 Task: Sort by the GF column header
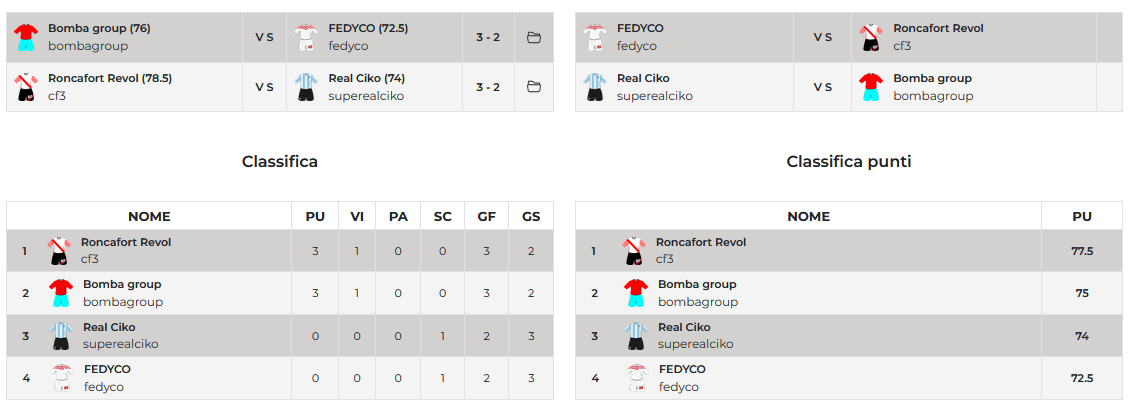pyautogui.click(x=487, y=216)
